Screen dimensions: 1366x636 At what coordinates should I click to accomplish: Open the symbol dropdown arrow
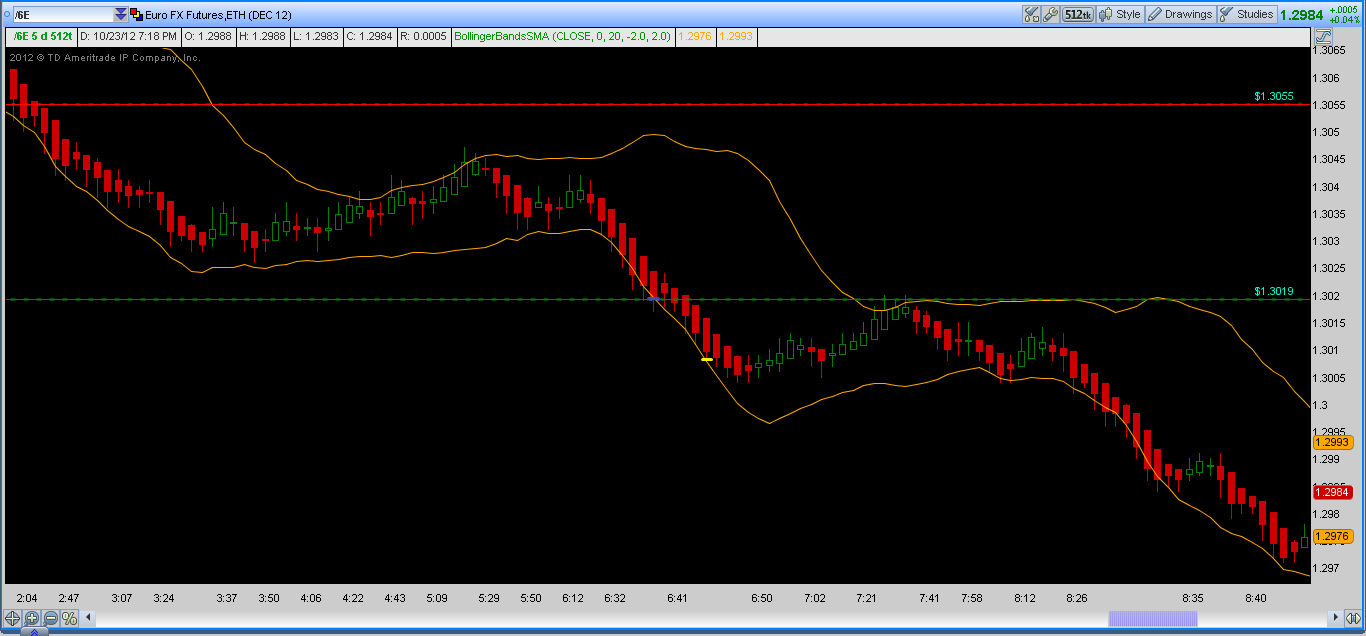121,14
